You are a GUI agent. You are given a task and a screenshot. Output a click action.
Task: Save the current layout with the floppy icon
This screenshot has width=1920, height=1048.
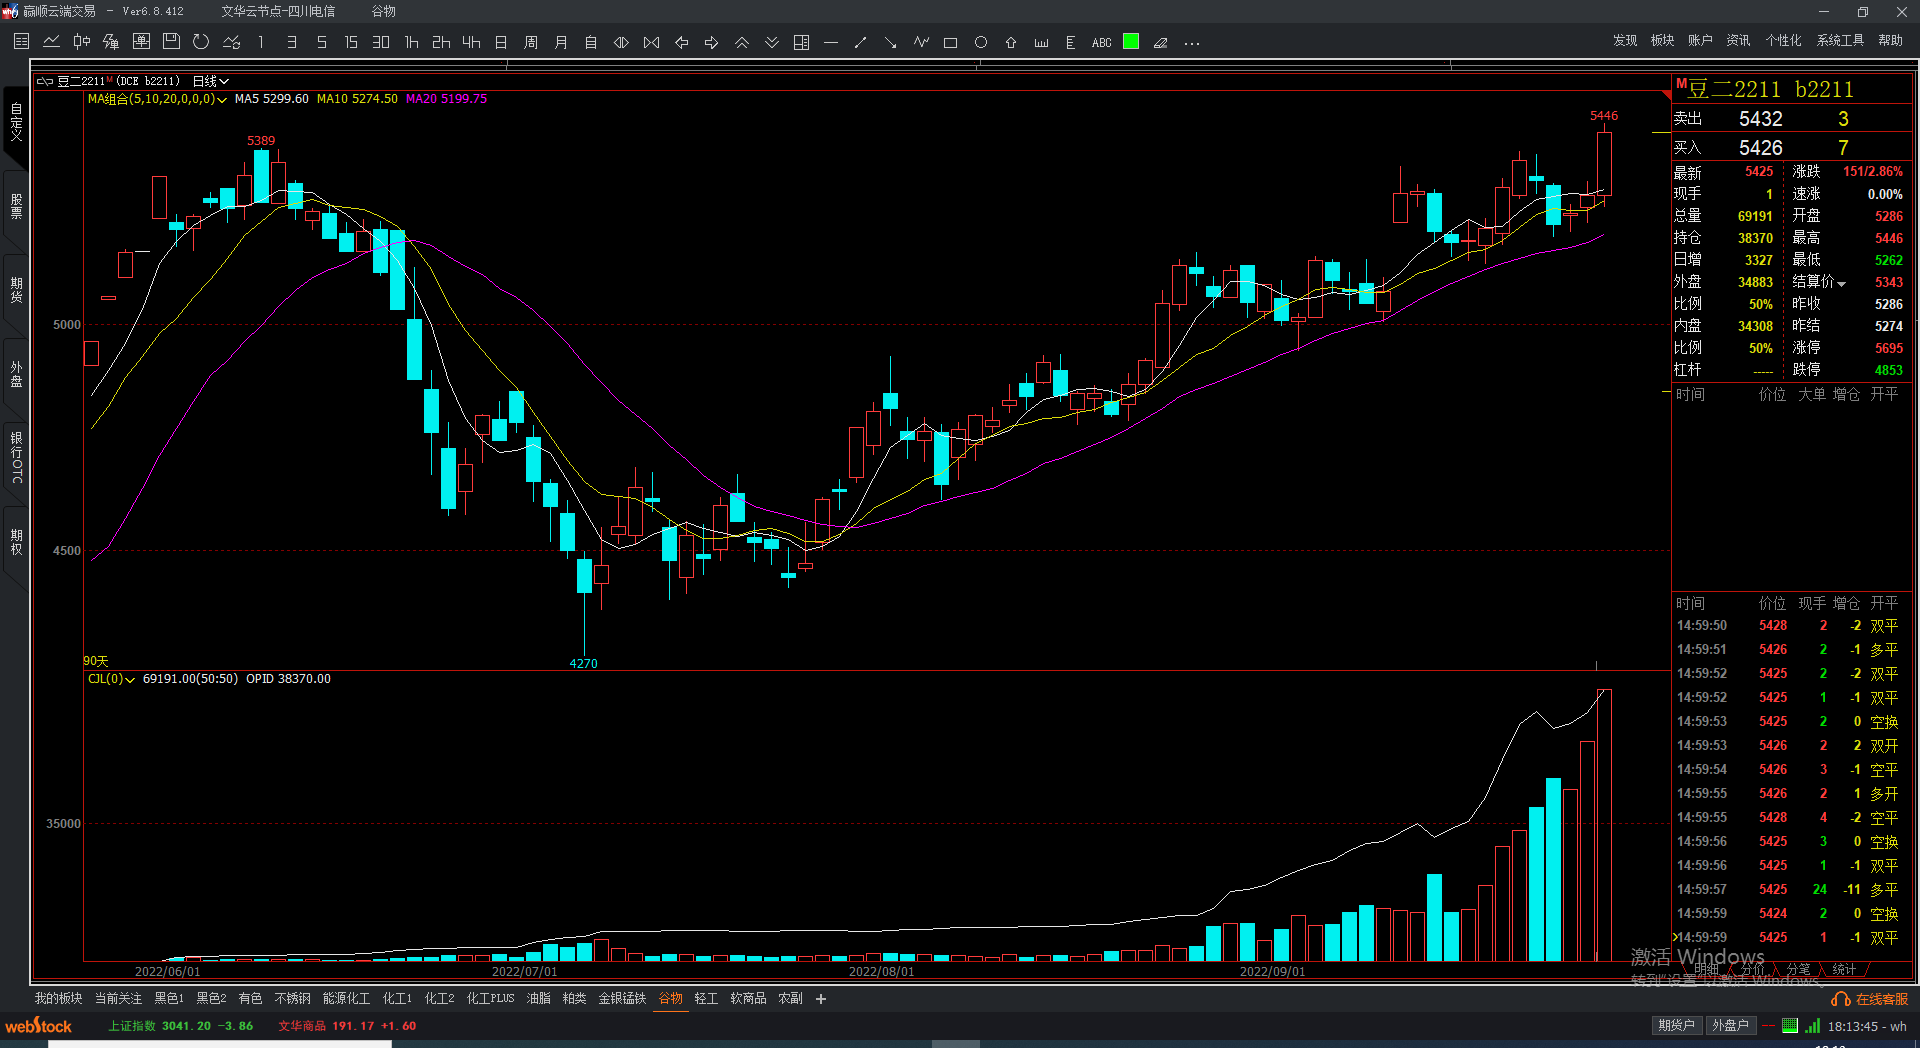point(171,42)
